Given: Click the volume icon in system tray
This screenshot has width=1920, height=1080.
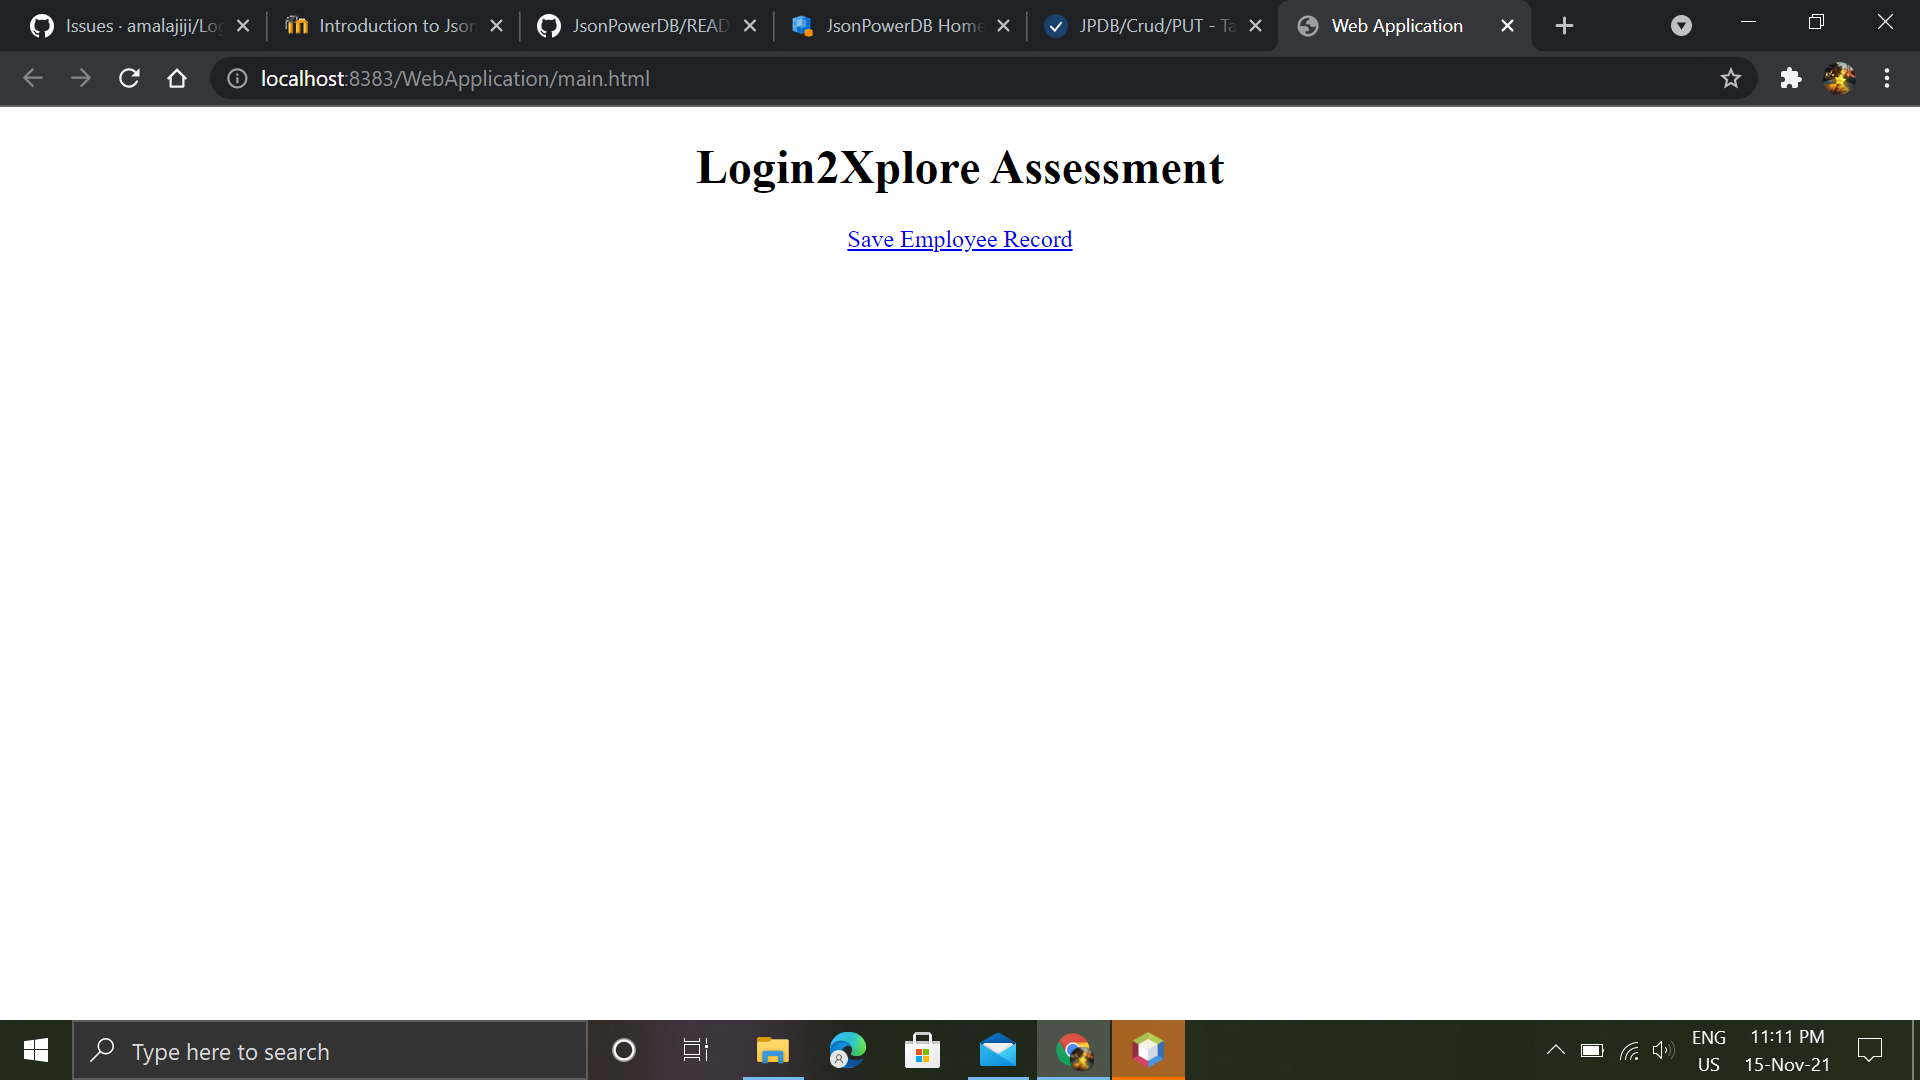Looking at the screenshot, I should pos(1663,1050).
